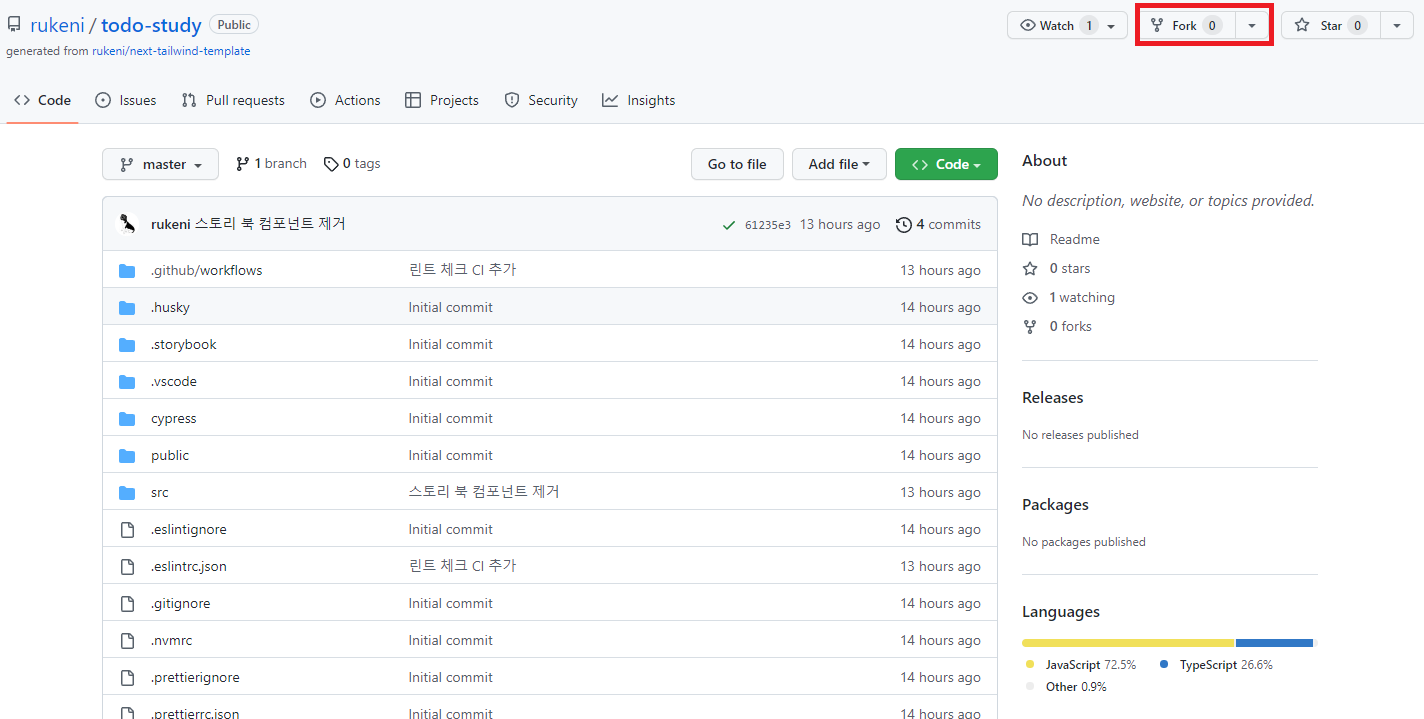This screenshot has width=1424, height=719.
Task: Click the JavaScript 72.5% language entry
Action: click(1080, 664)
